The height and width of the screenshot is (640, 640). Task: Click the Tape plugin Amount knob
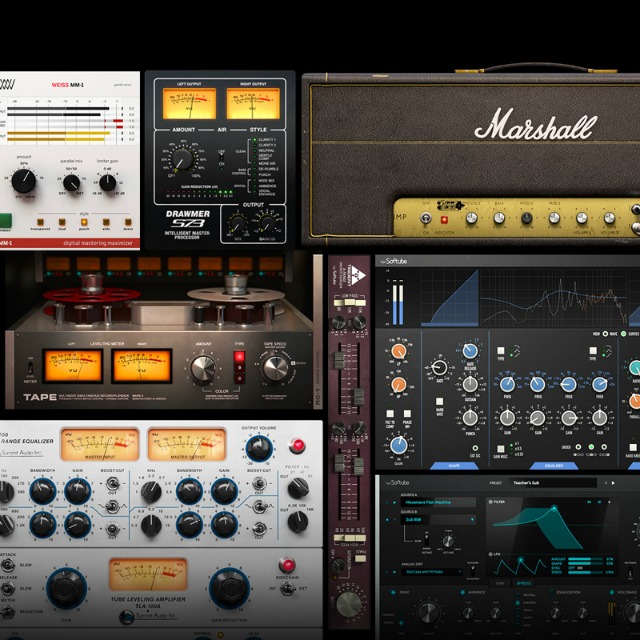coord(203,368)
